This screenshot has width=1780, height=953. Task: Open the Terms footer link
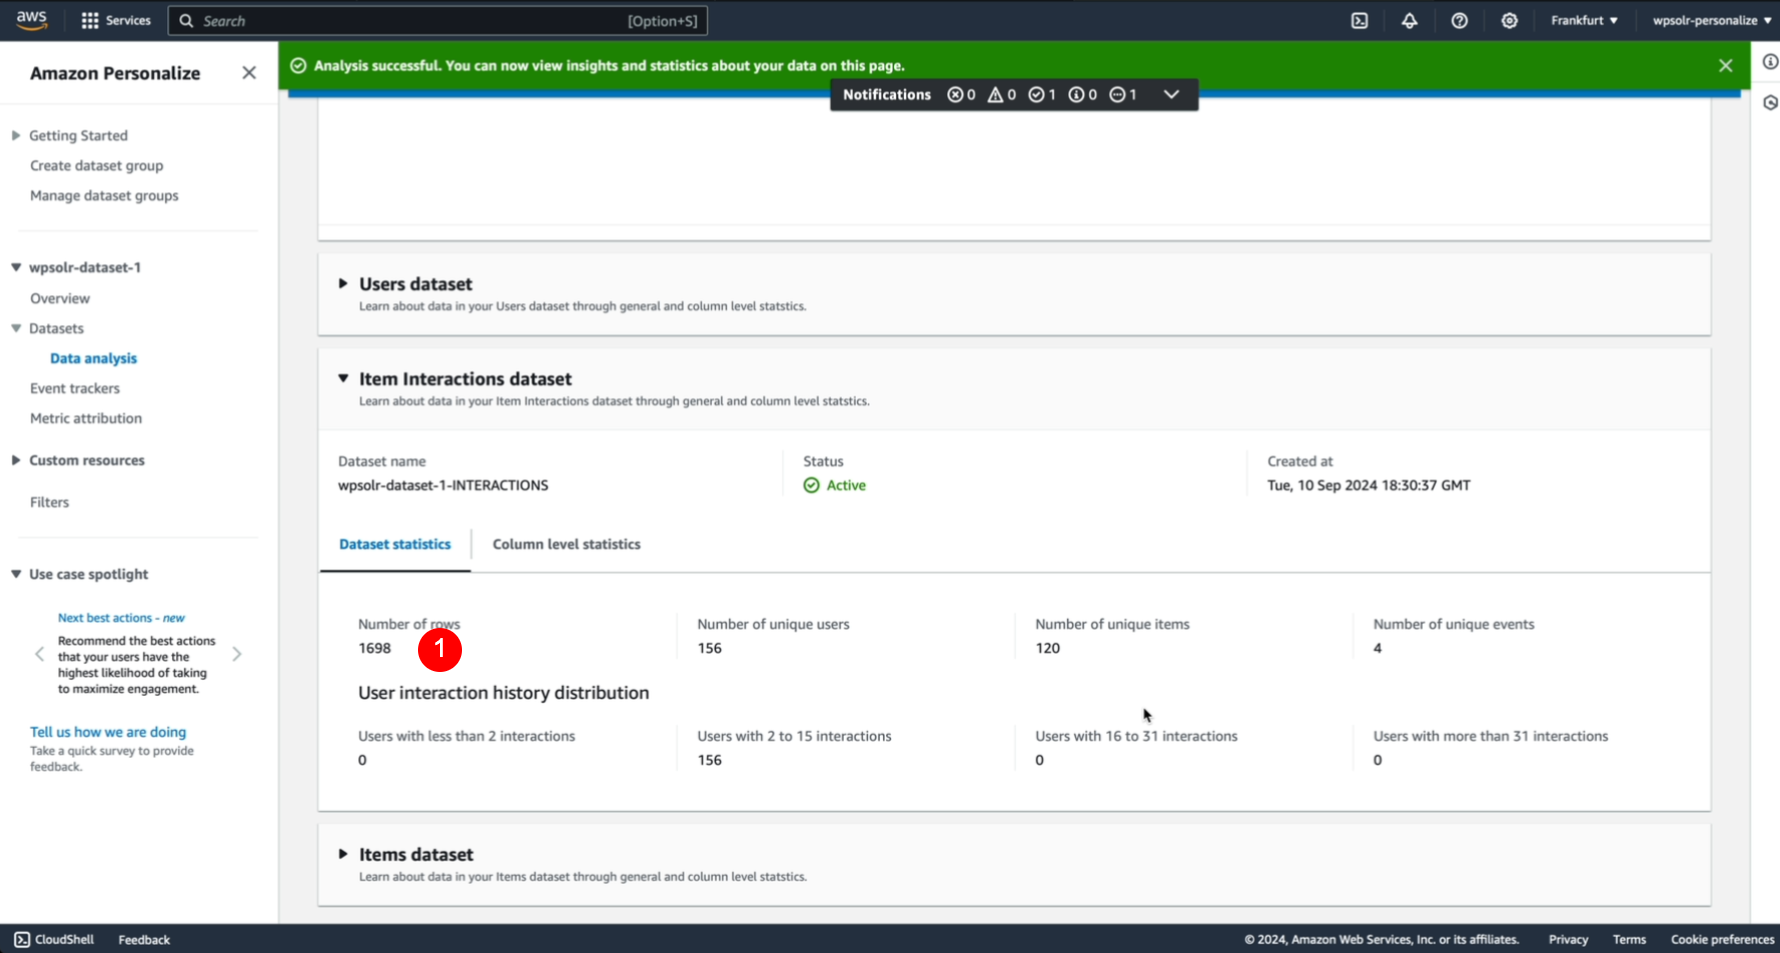(1629, 939)
